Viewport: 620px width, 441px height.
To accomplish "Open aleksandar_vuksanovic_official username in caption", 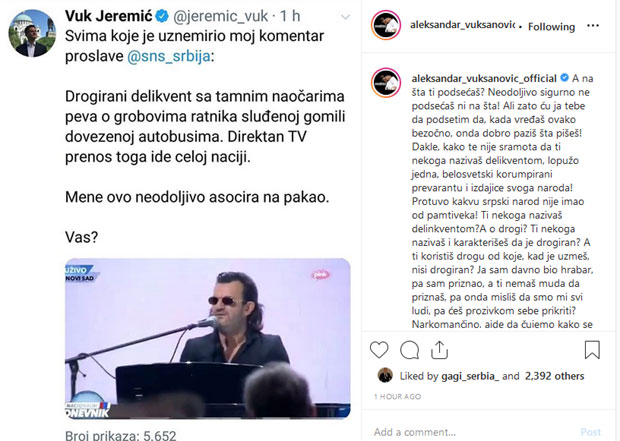I will 484,78.
